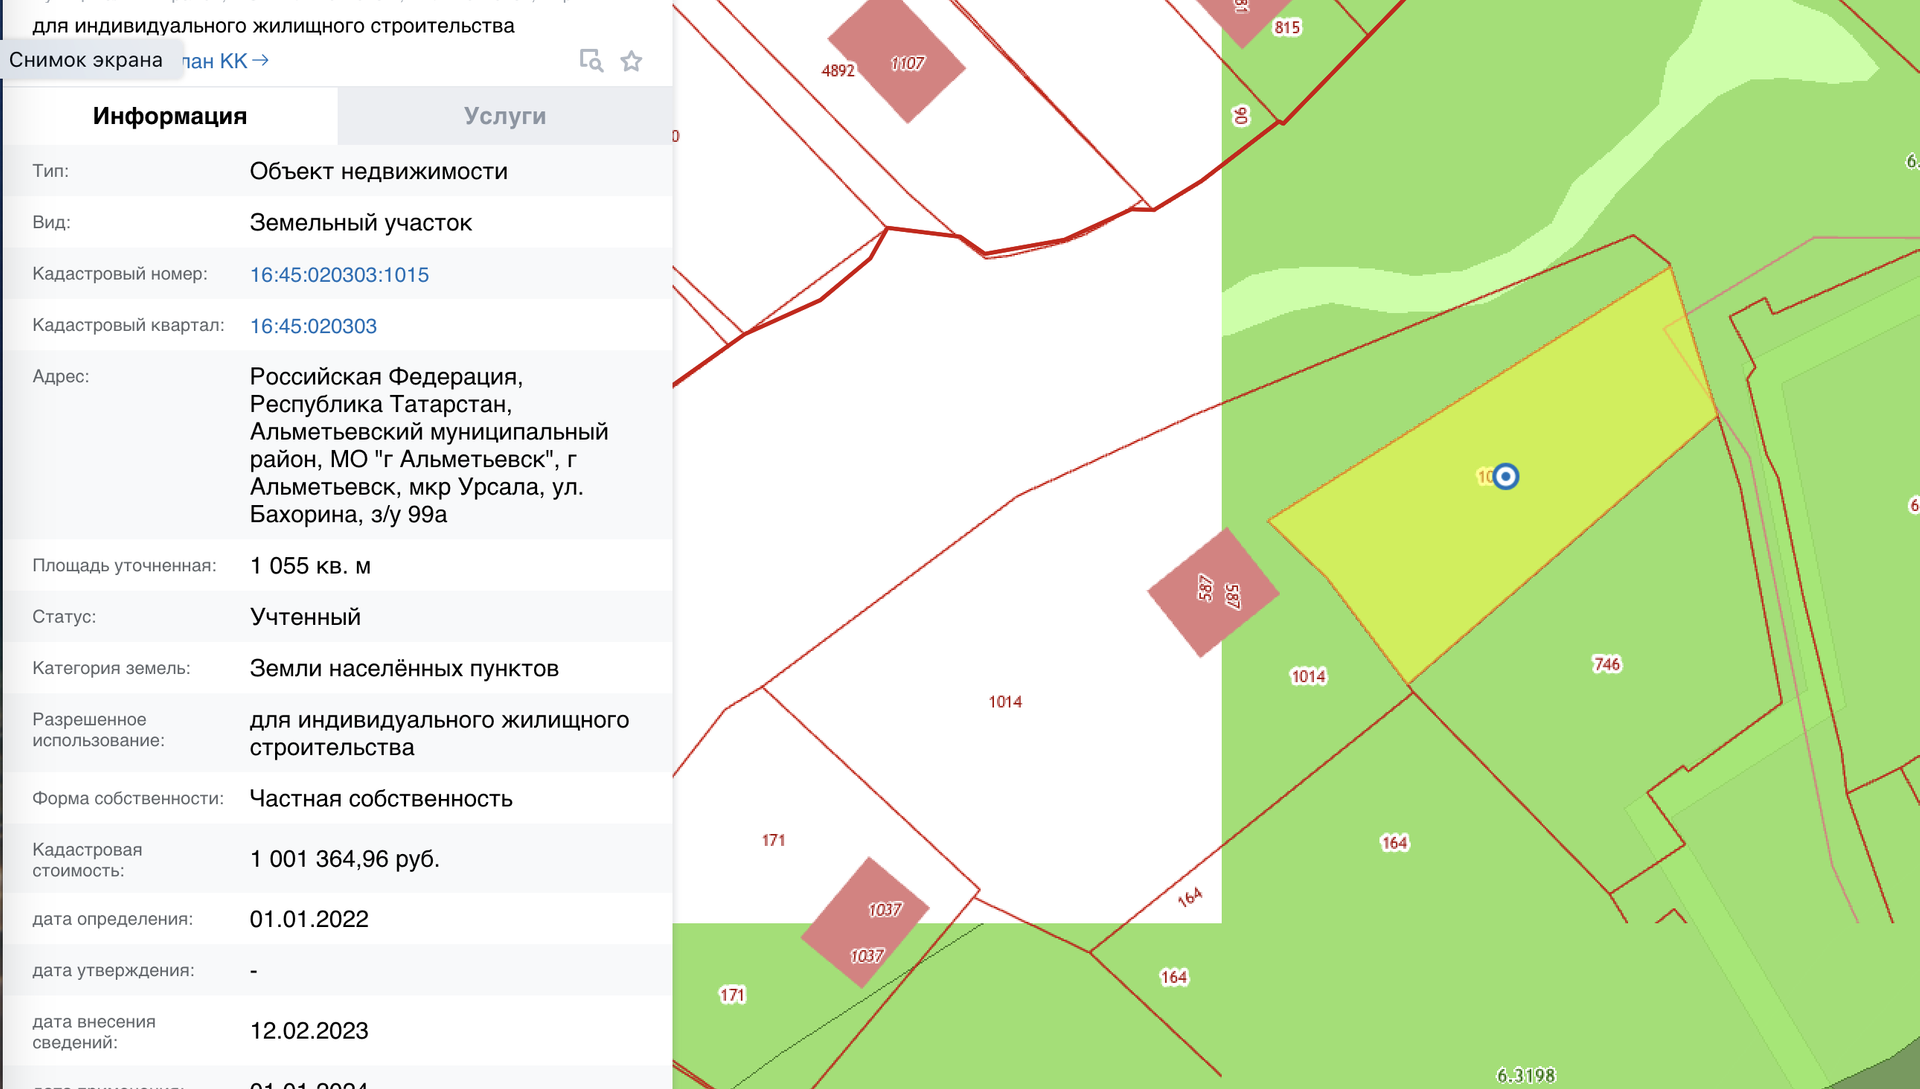This screenshot has width=1920, height=1089.
Task: Click parcel 746 on the map
Action: pyautogui.click(x=1606, y=664)
